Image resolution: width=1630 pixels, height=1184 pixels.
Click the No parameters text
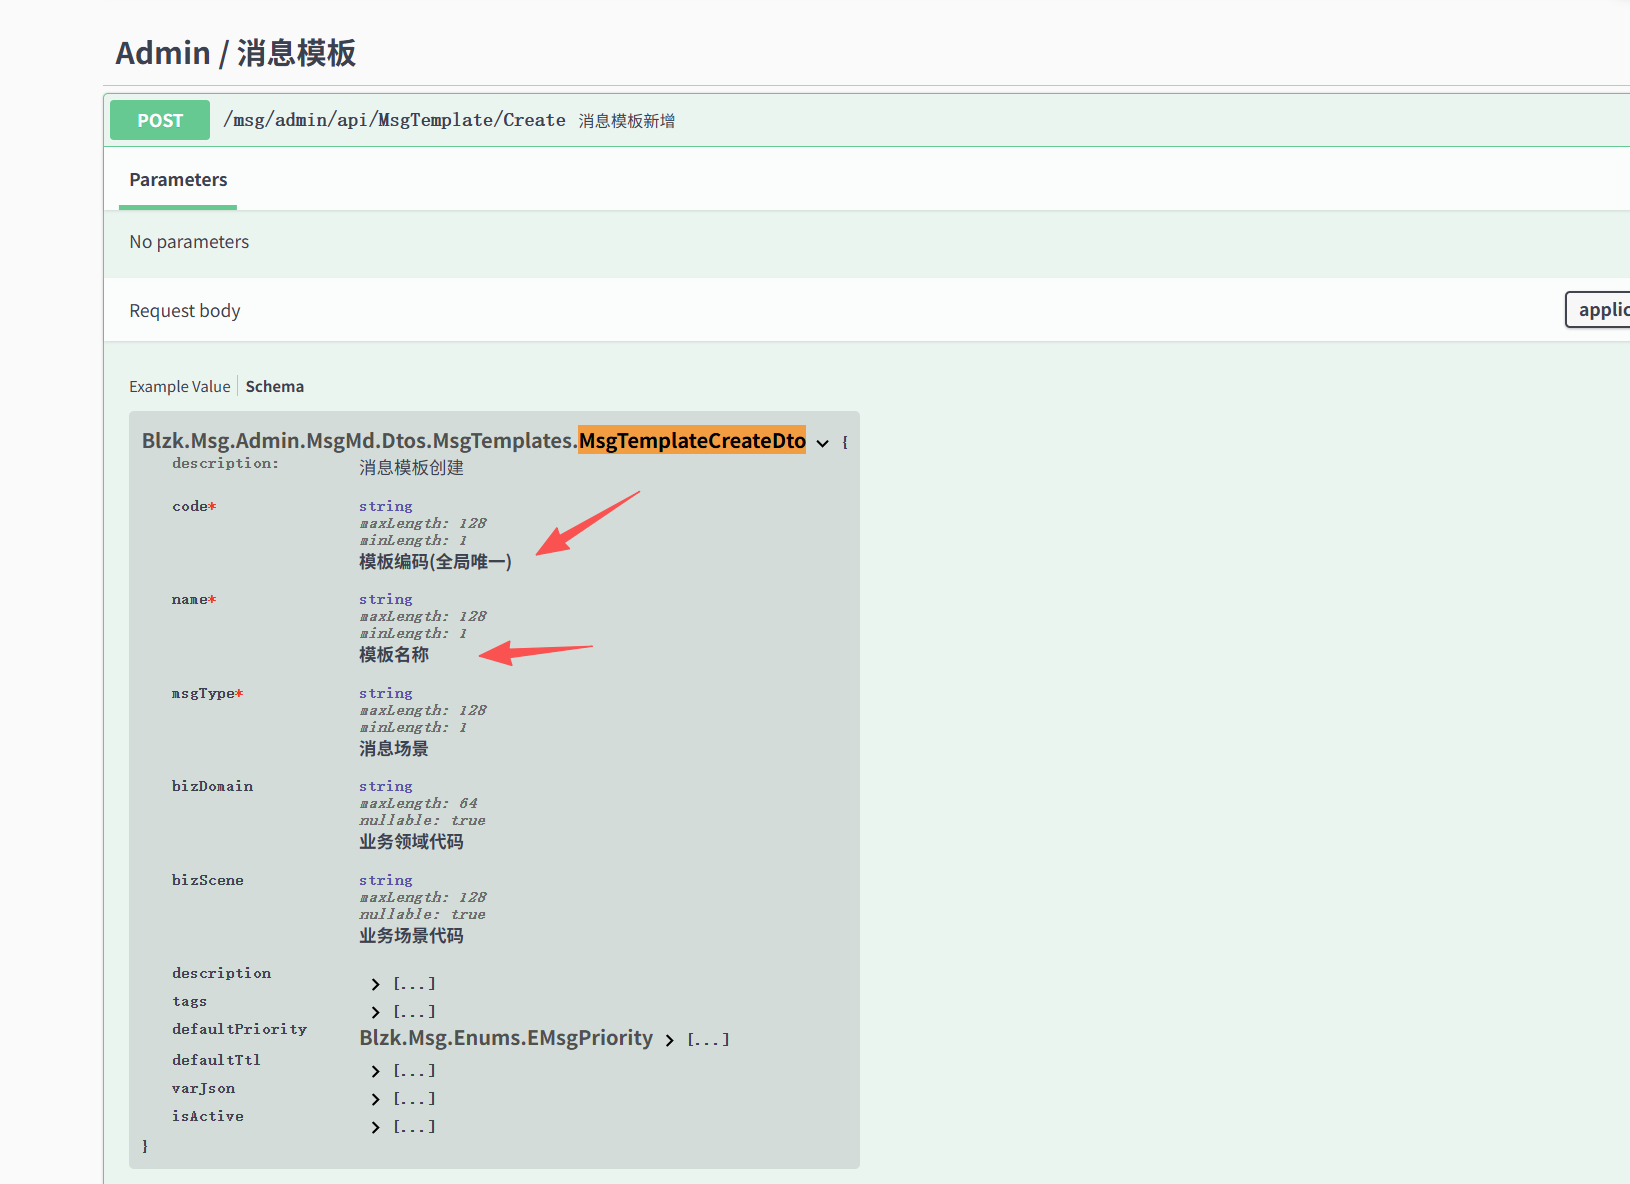pos(189,242)
